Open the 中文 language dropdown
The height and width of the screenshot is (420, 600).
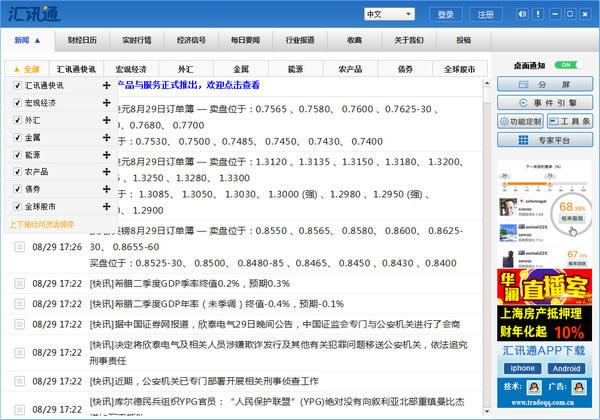click(x=389, y=14)
